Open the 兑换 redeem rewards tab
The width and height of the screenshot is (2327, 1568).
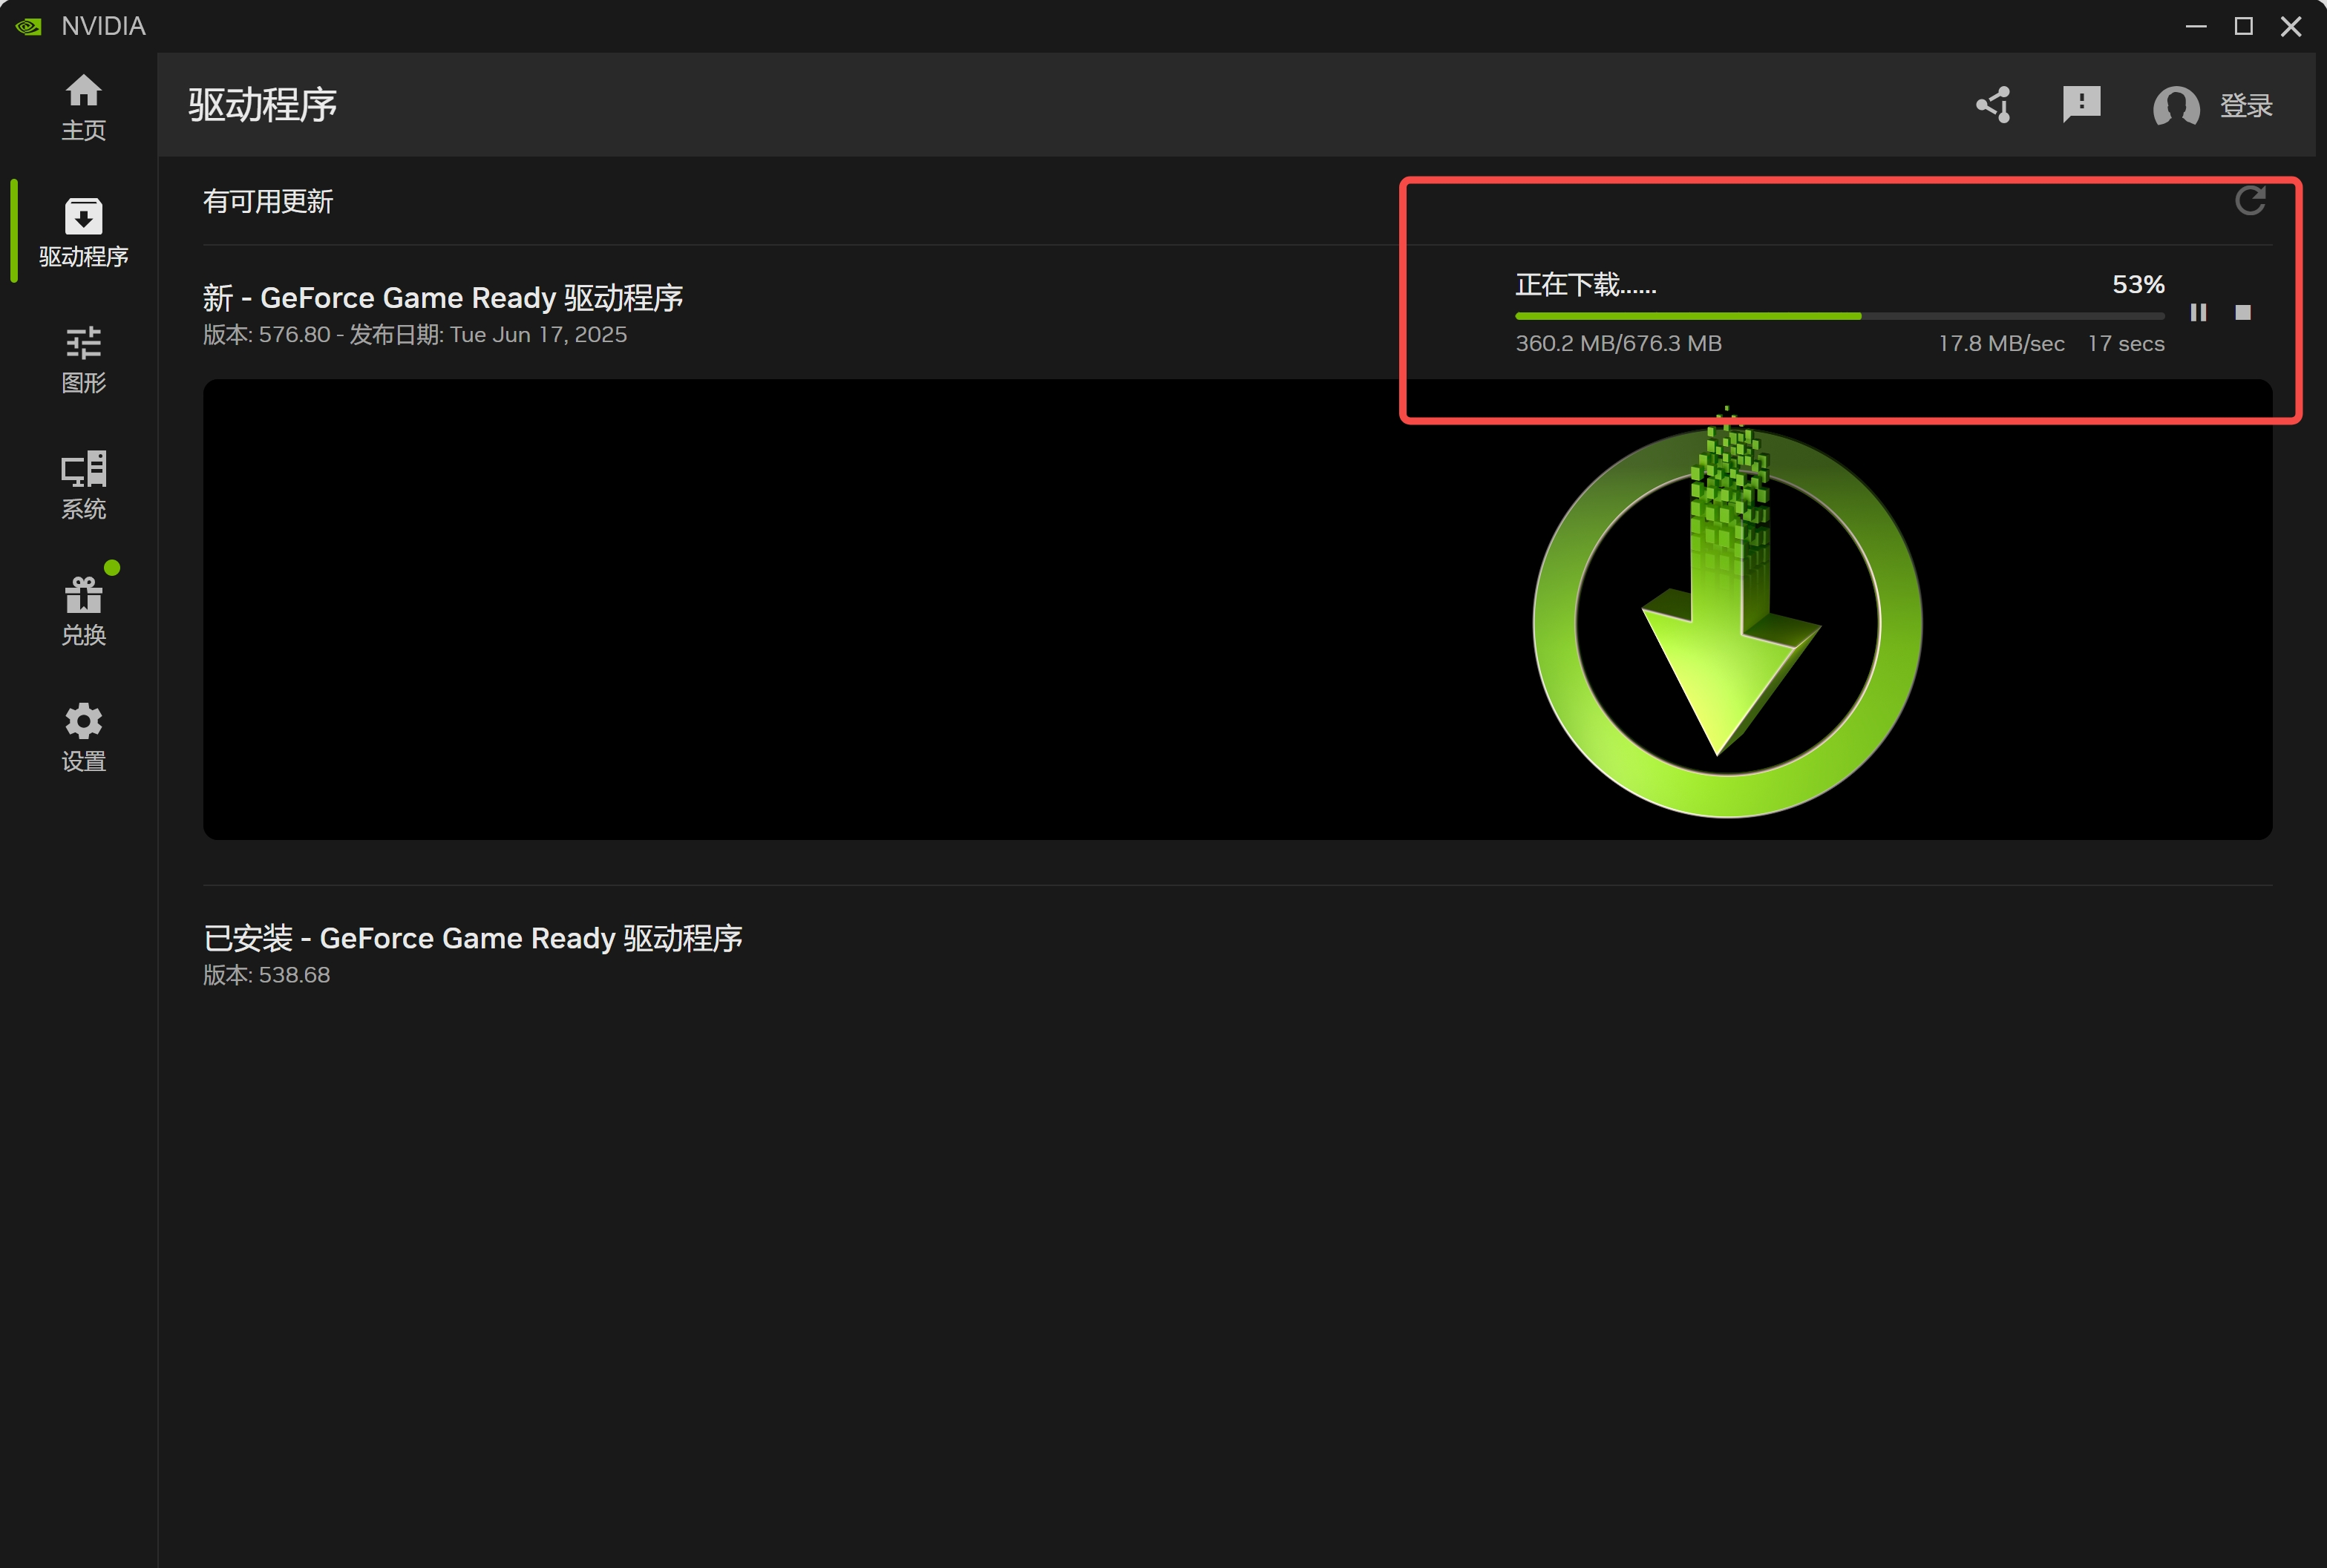(83, 612)
